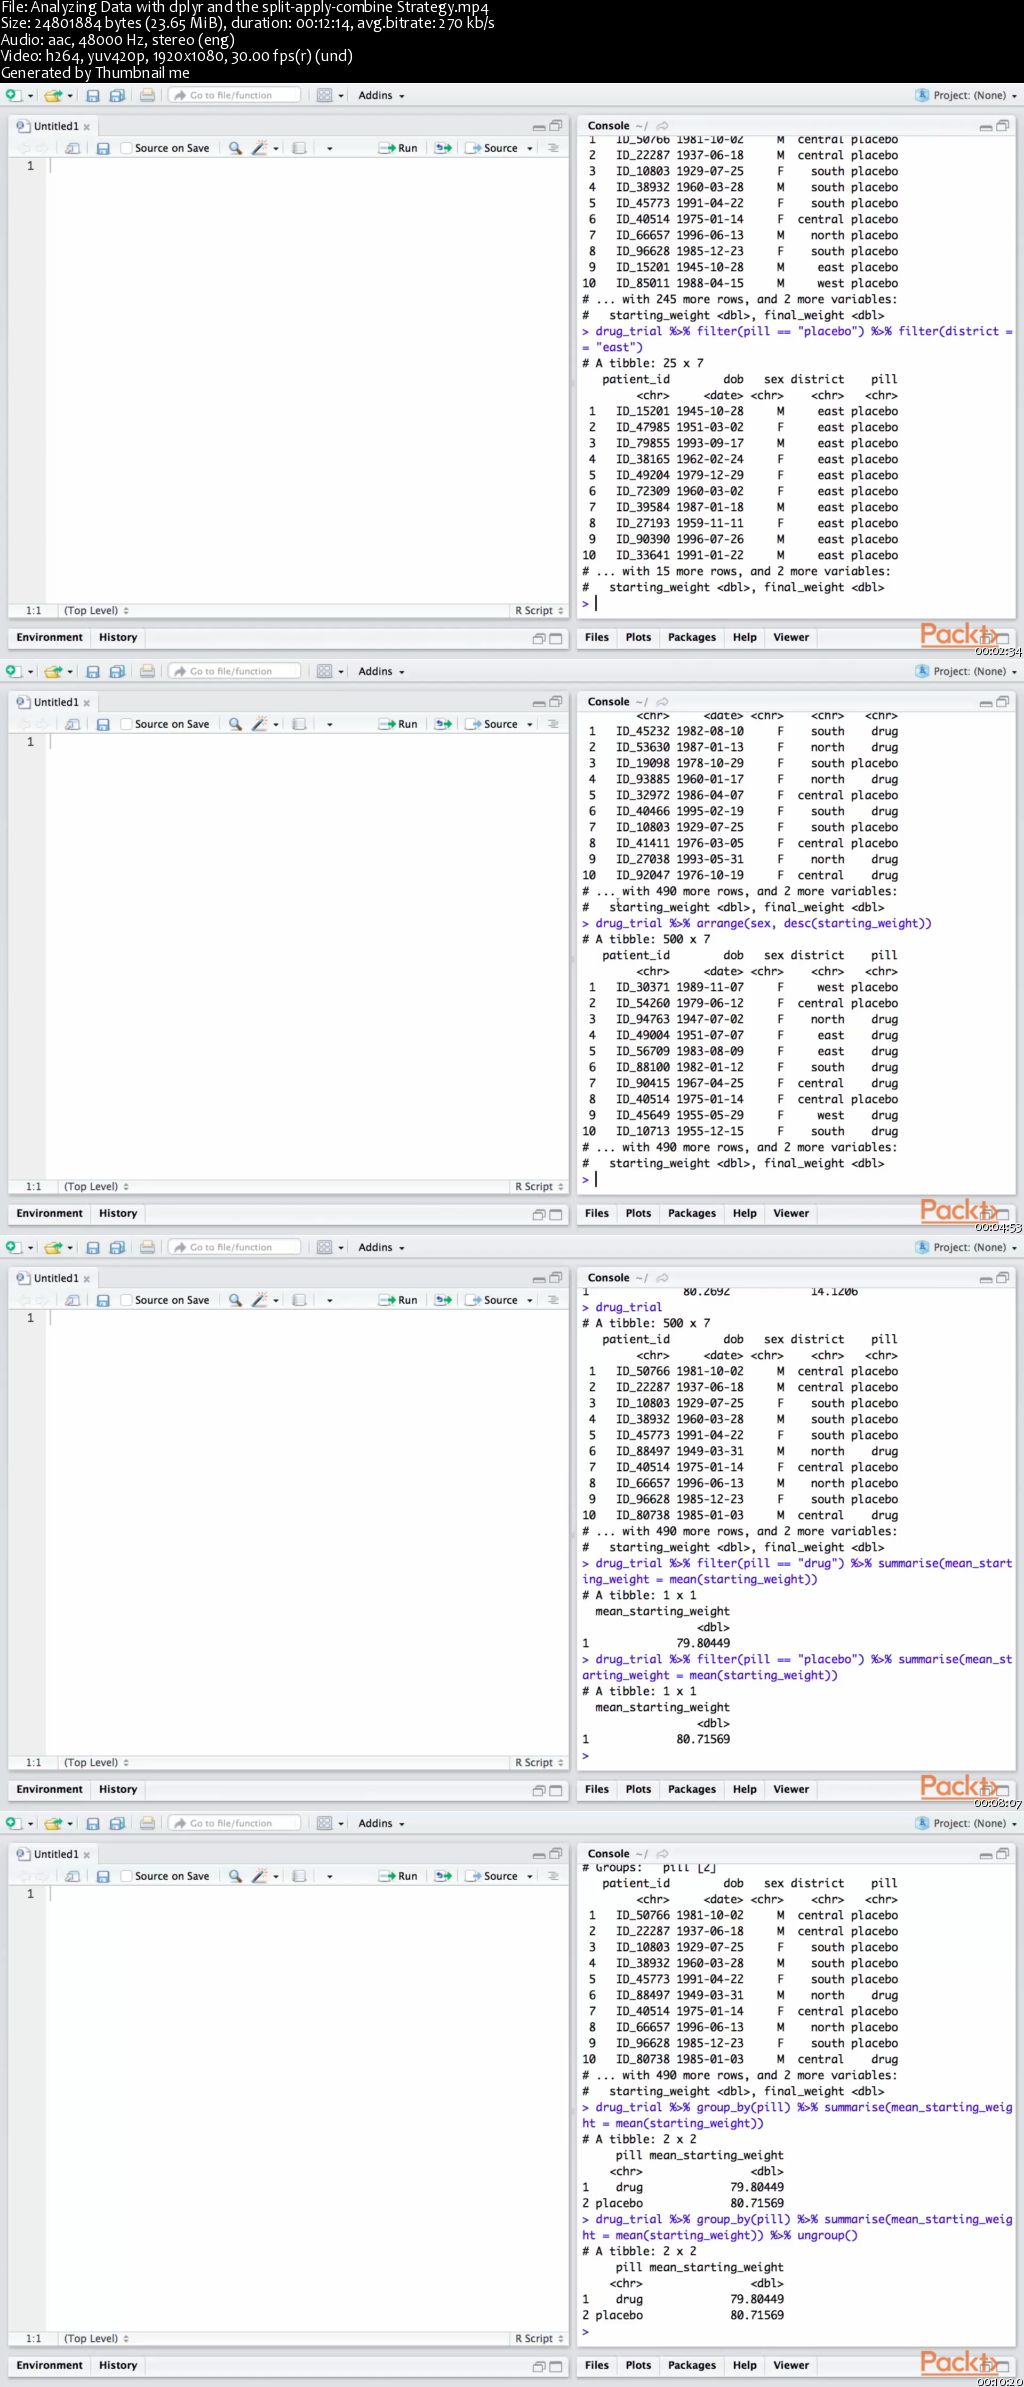Click Open File folder icon in 00:08:07 frame
The height and width of the screenshot is (2387, 1024).
(52, 1248)
